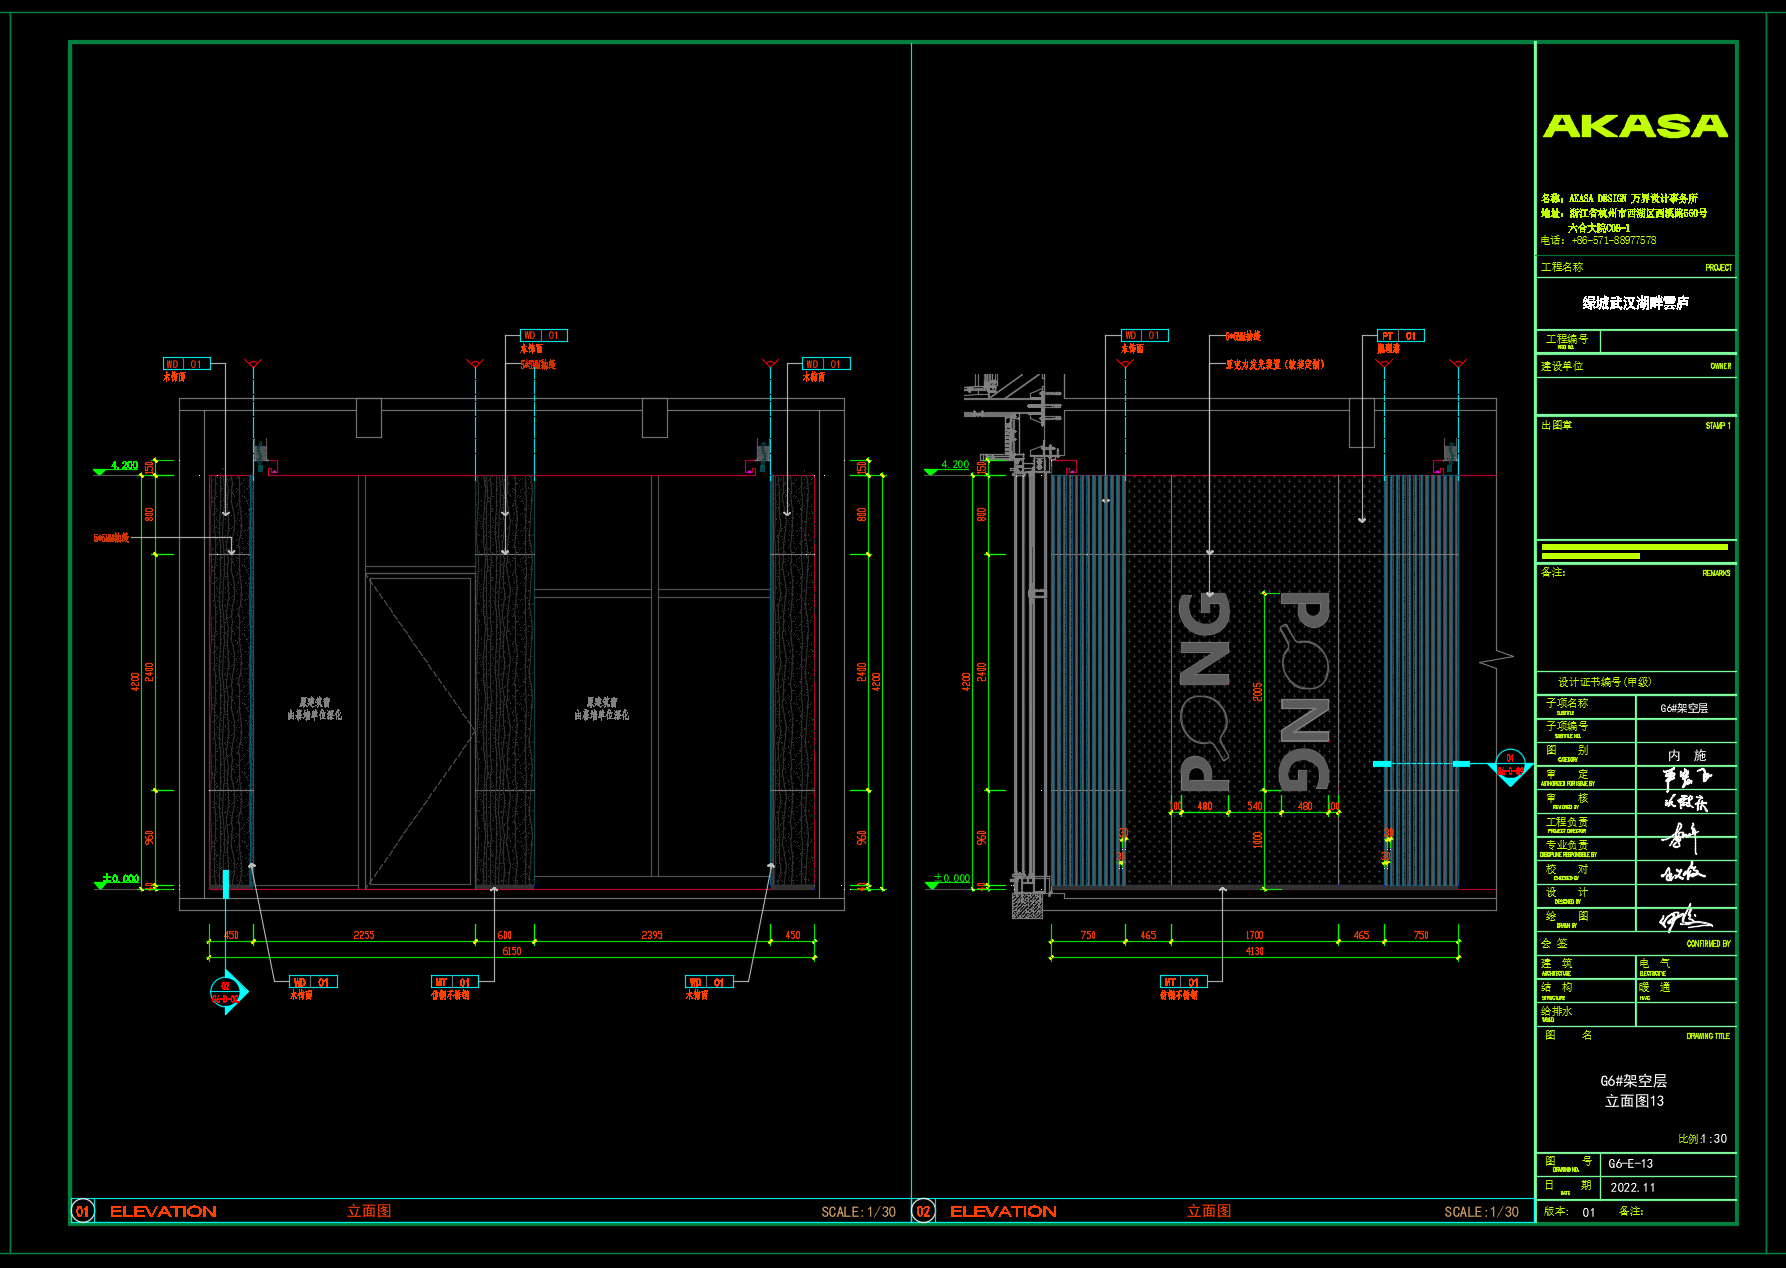Viewport: 1786px width, 1268px height.
Task: Click the 工程名称 PROJECT label
Action: click(1636, 267)
